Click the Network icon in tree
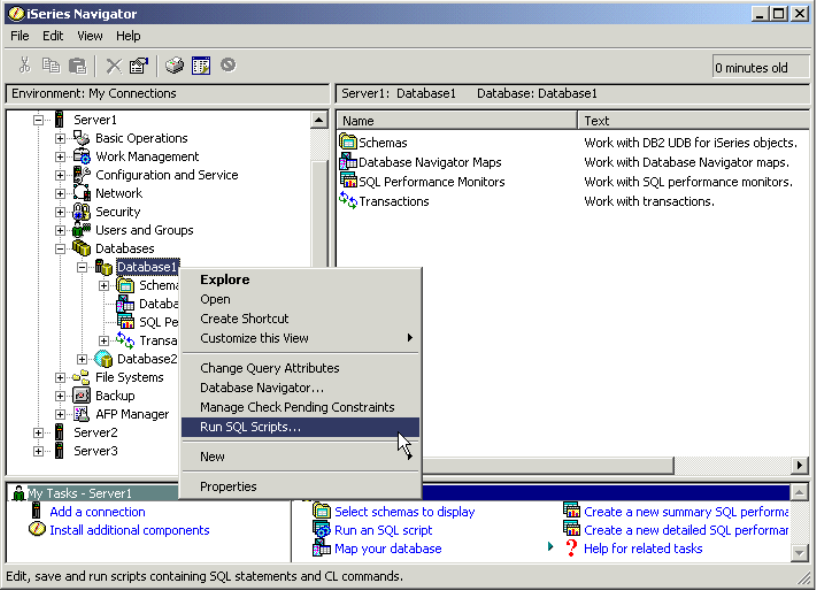This screenshot has height=590, width=816. pos(81,193)
